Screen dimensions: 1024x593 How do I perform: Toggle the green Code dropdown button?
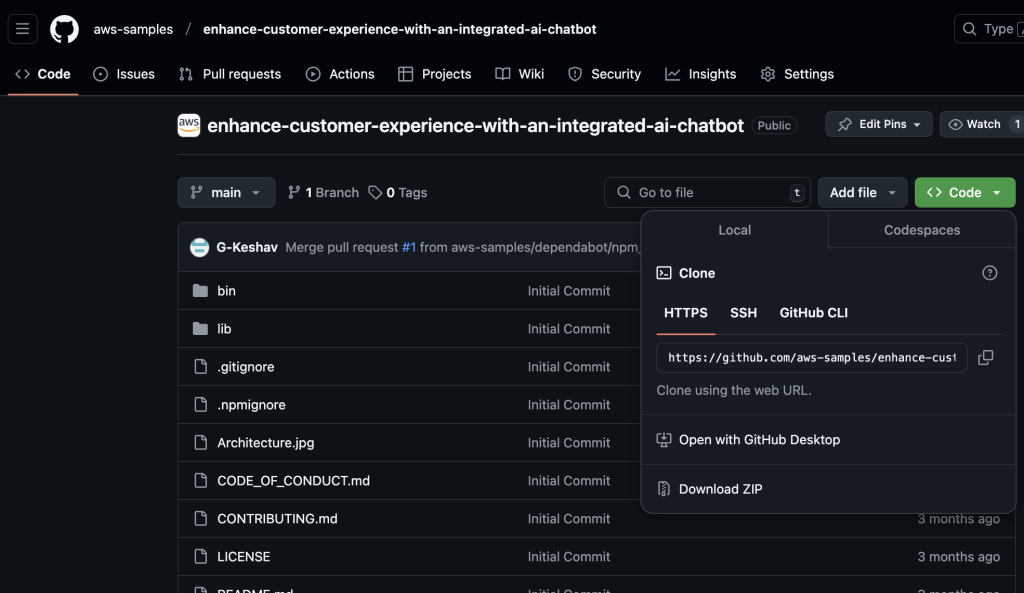pyautogui.click(x=965, y=193)
